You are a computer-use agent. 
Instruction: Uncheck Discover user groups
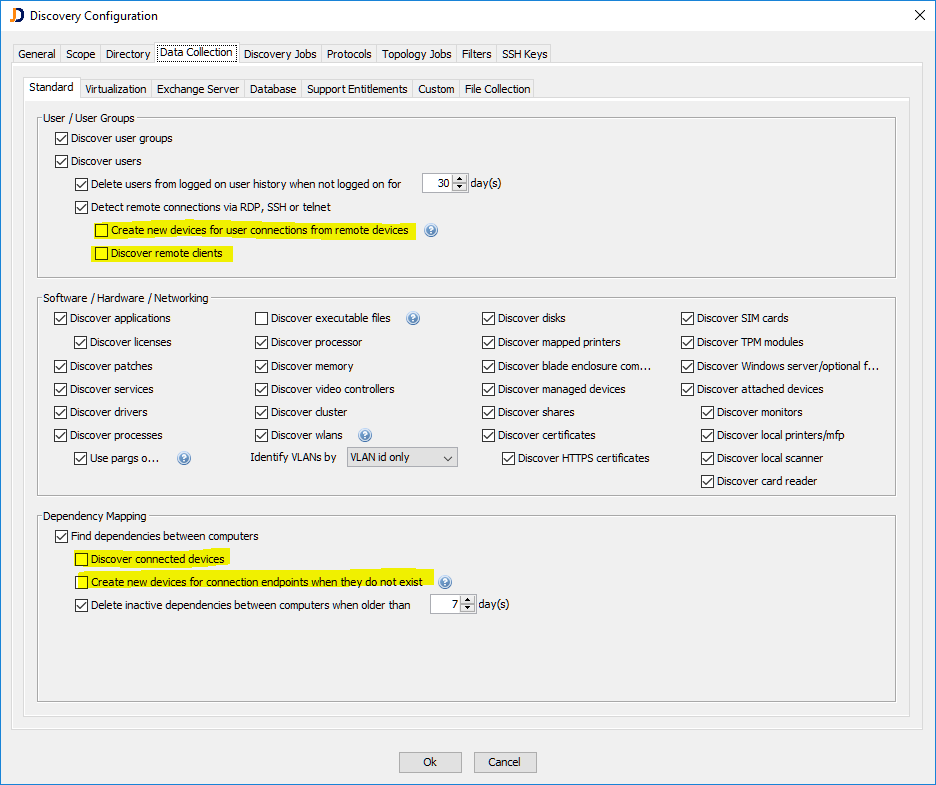(62, 138)
